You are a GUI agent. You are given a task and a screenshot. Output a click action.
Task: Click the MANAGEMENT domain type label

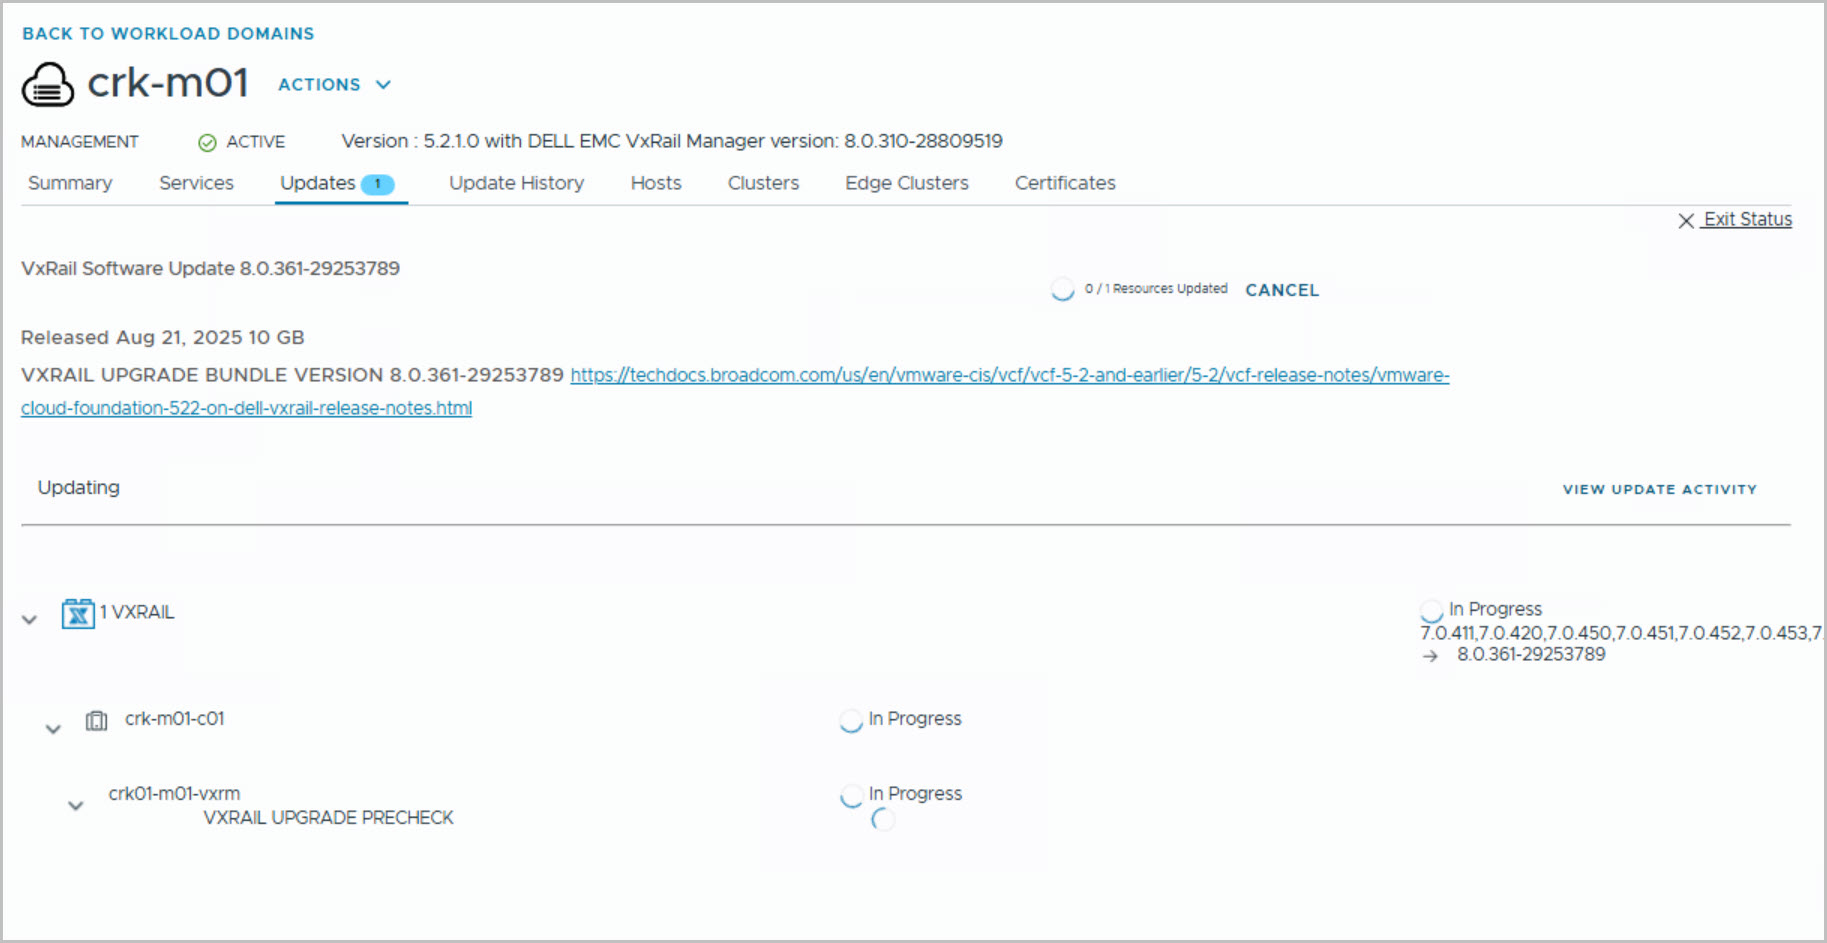pyautogui.click(x=80, y=142)
